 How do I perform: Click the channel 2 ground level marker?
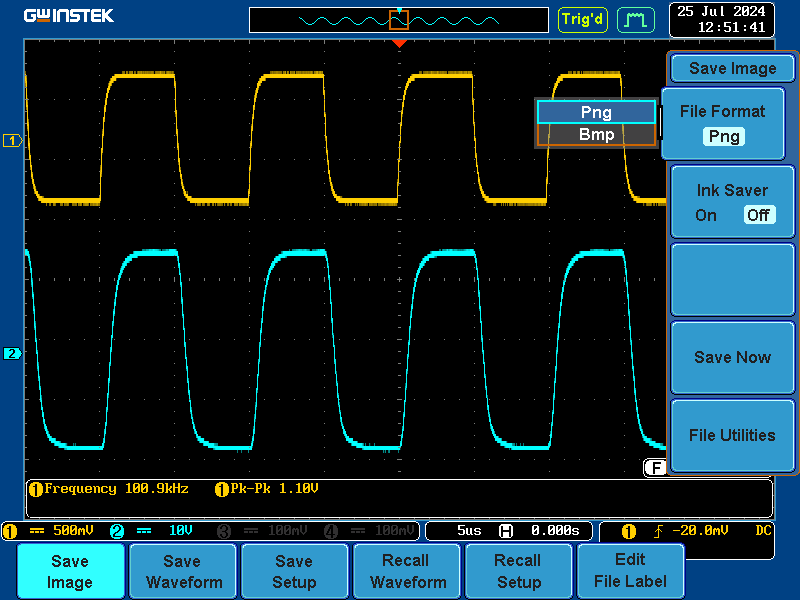point(12,353)
